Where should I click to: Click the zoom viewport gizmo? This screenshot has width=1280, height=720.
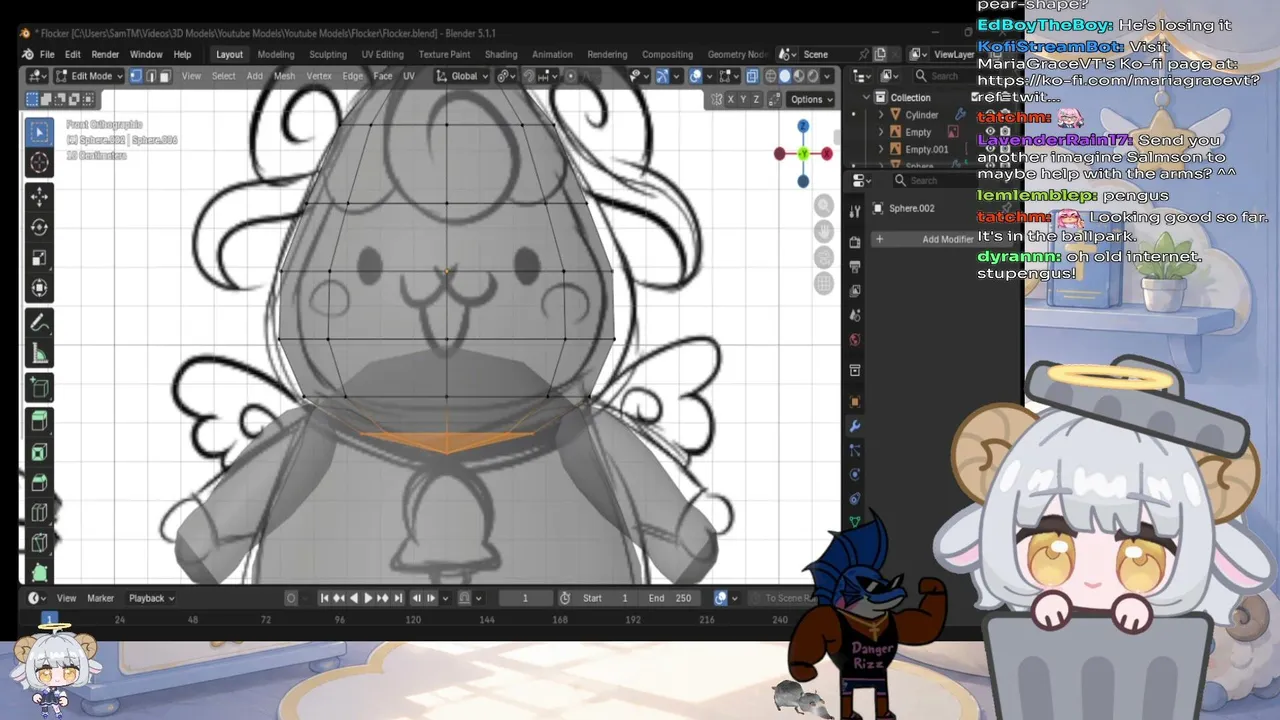click(x=824, y=205)
